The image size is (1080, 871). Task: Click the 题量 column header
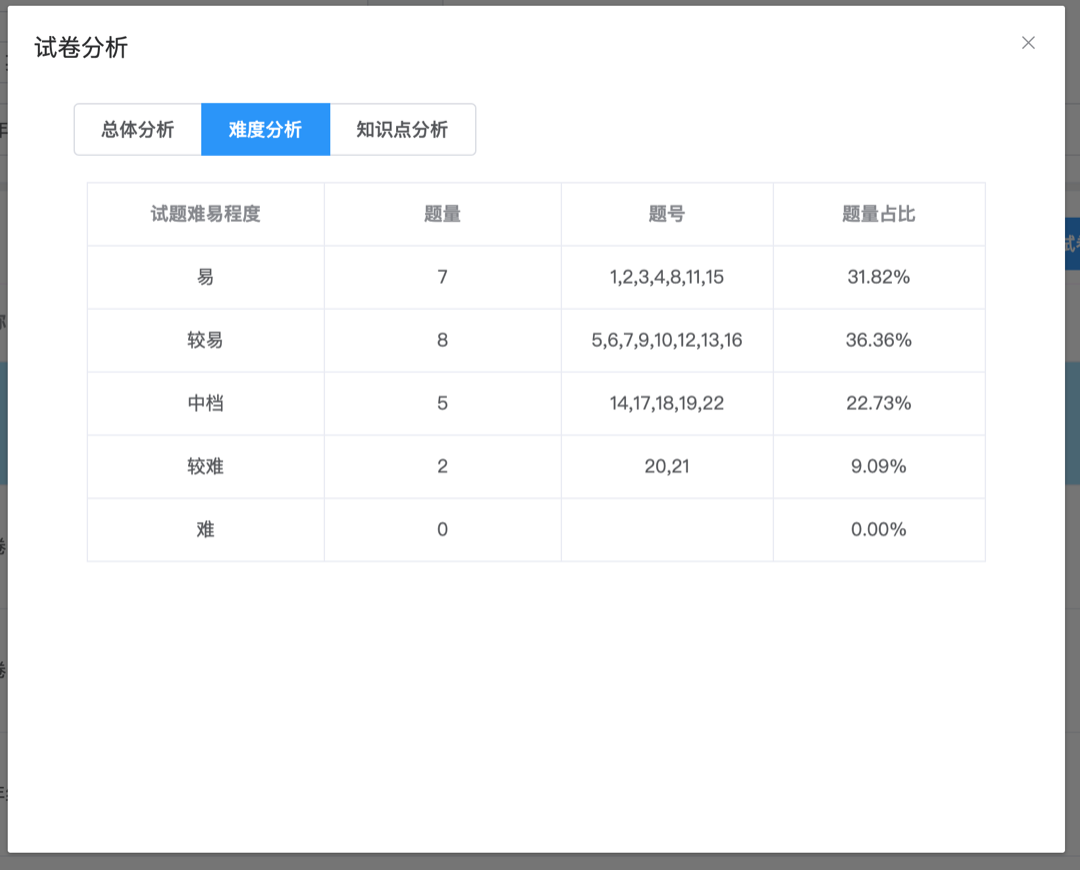442,214
